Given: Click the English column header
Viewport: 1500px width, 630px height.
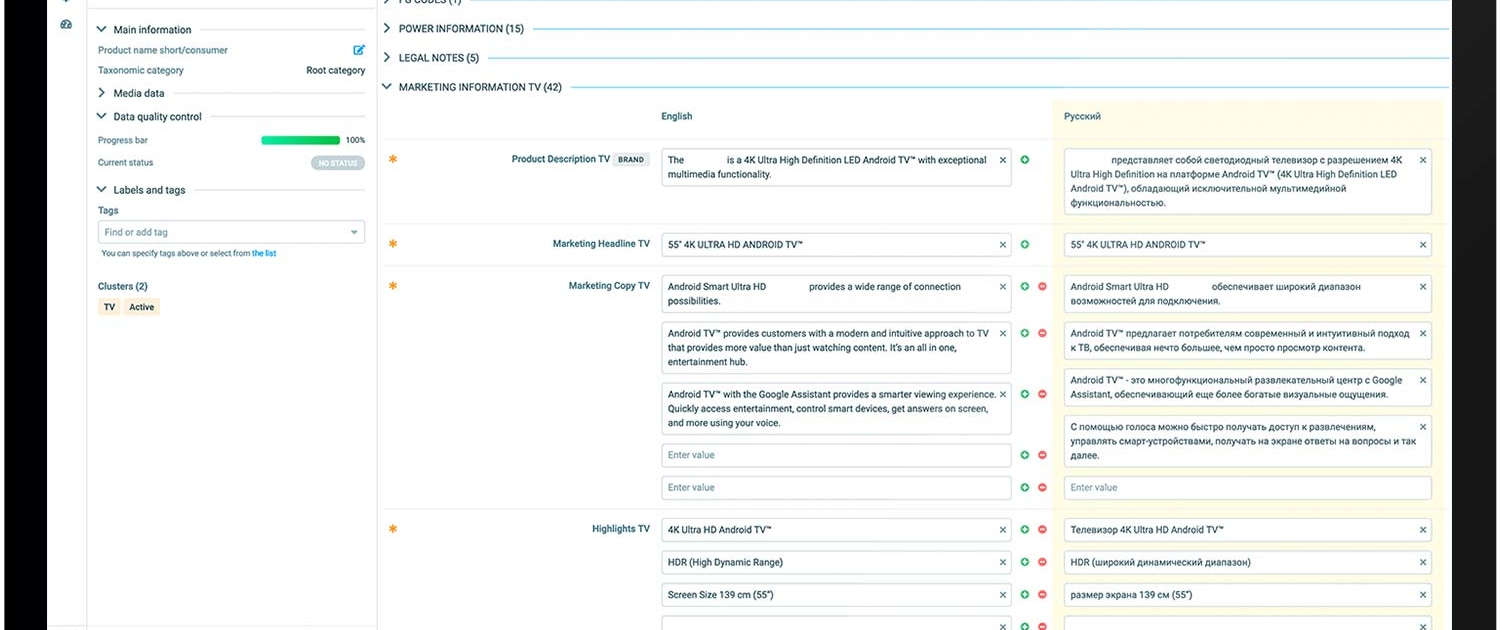Looking at the screenshot, I should coord(677,117).
